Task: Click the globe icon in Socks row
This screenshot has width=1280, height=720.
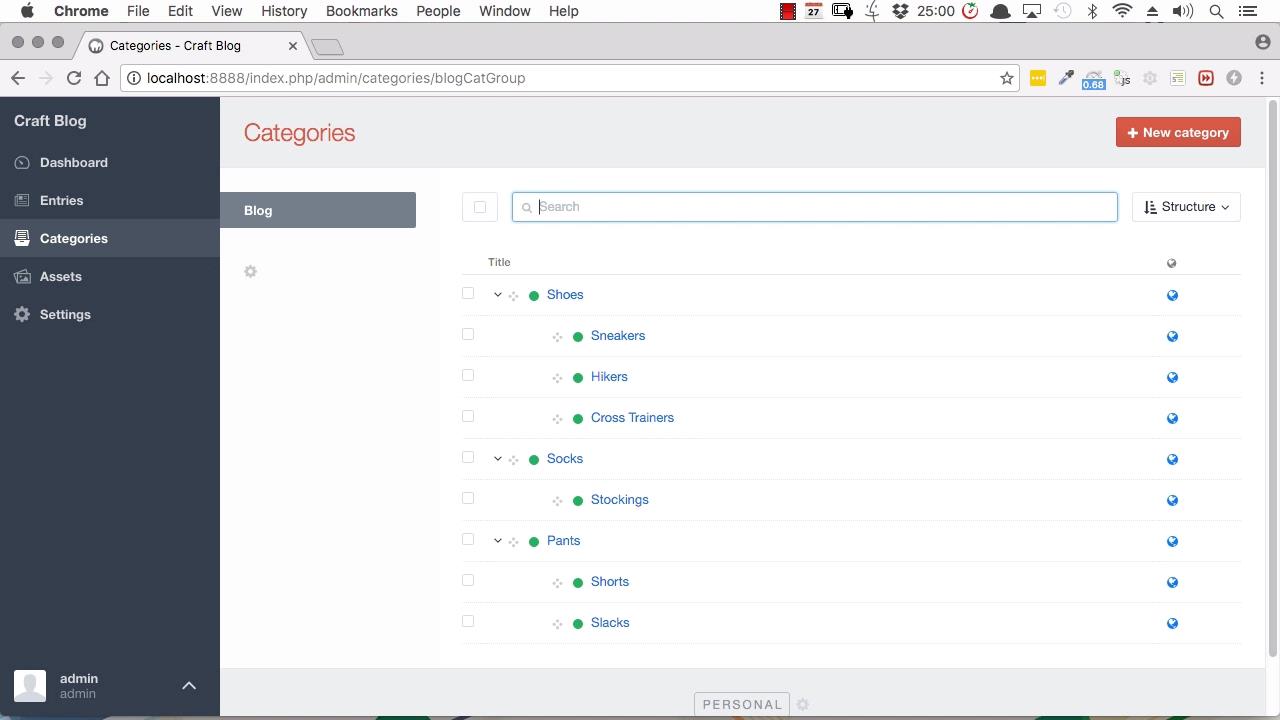Action: coord(1172,459)
